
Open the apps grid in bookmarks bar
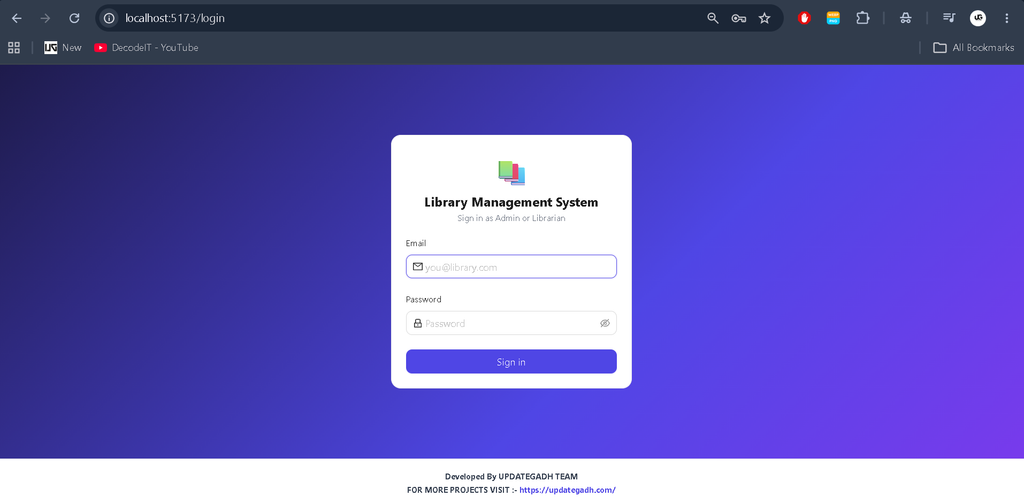pos(14,47)
